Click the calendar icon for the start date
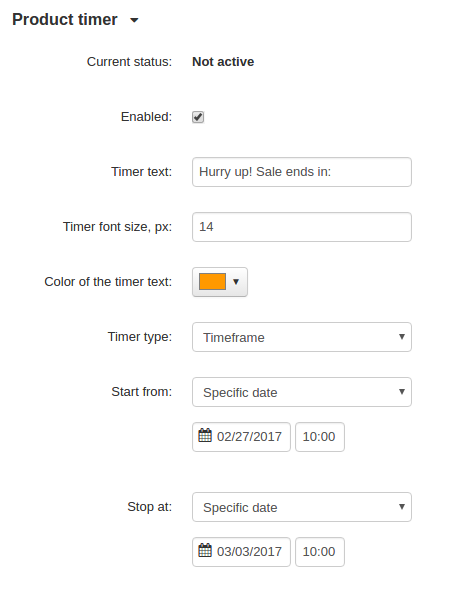457x590 pixels. point(205,435)
